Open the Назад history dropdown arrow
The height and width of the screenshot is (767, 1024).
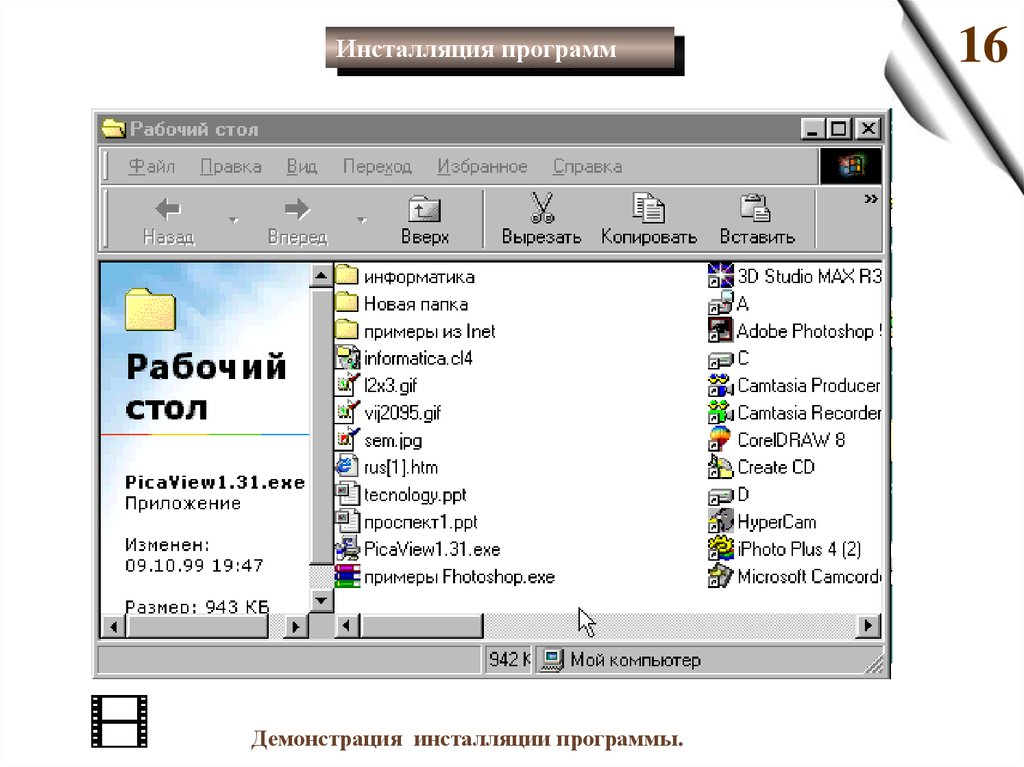[x=233, y=220]
